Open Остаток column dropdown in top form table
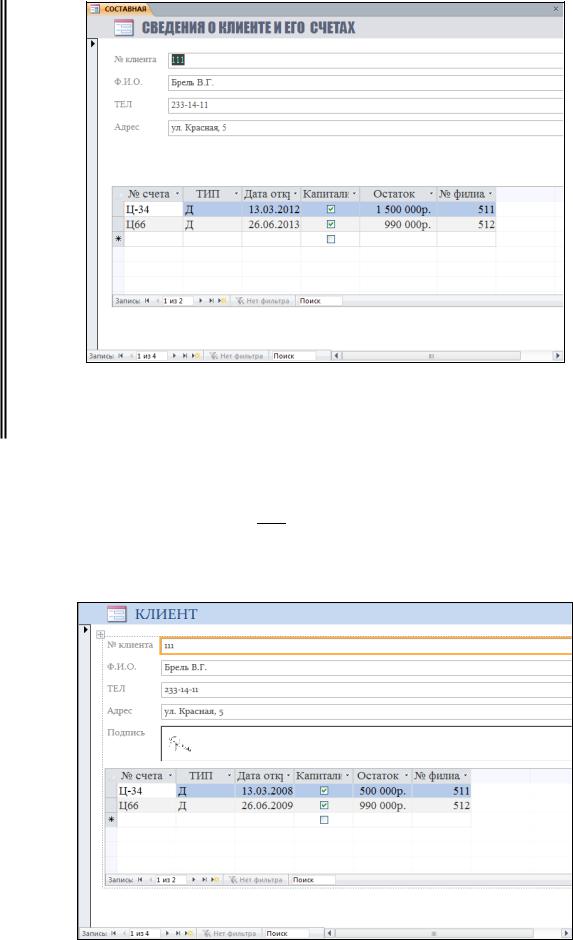573x940 pixels. 431,194
